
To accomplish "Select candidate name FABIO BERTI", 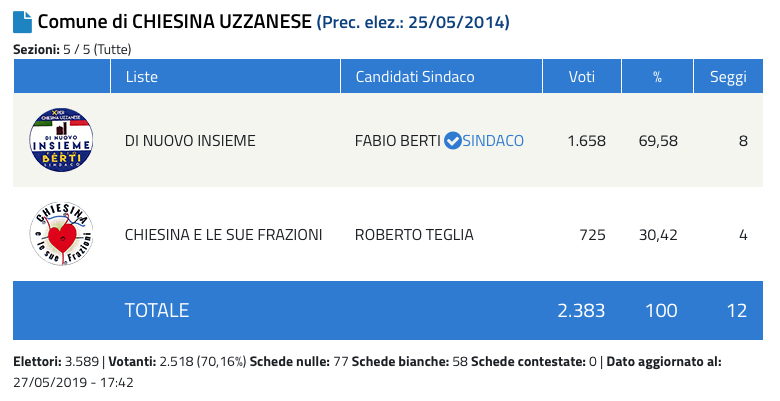I will click(398, 141).
